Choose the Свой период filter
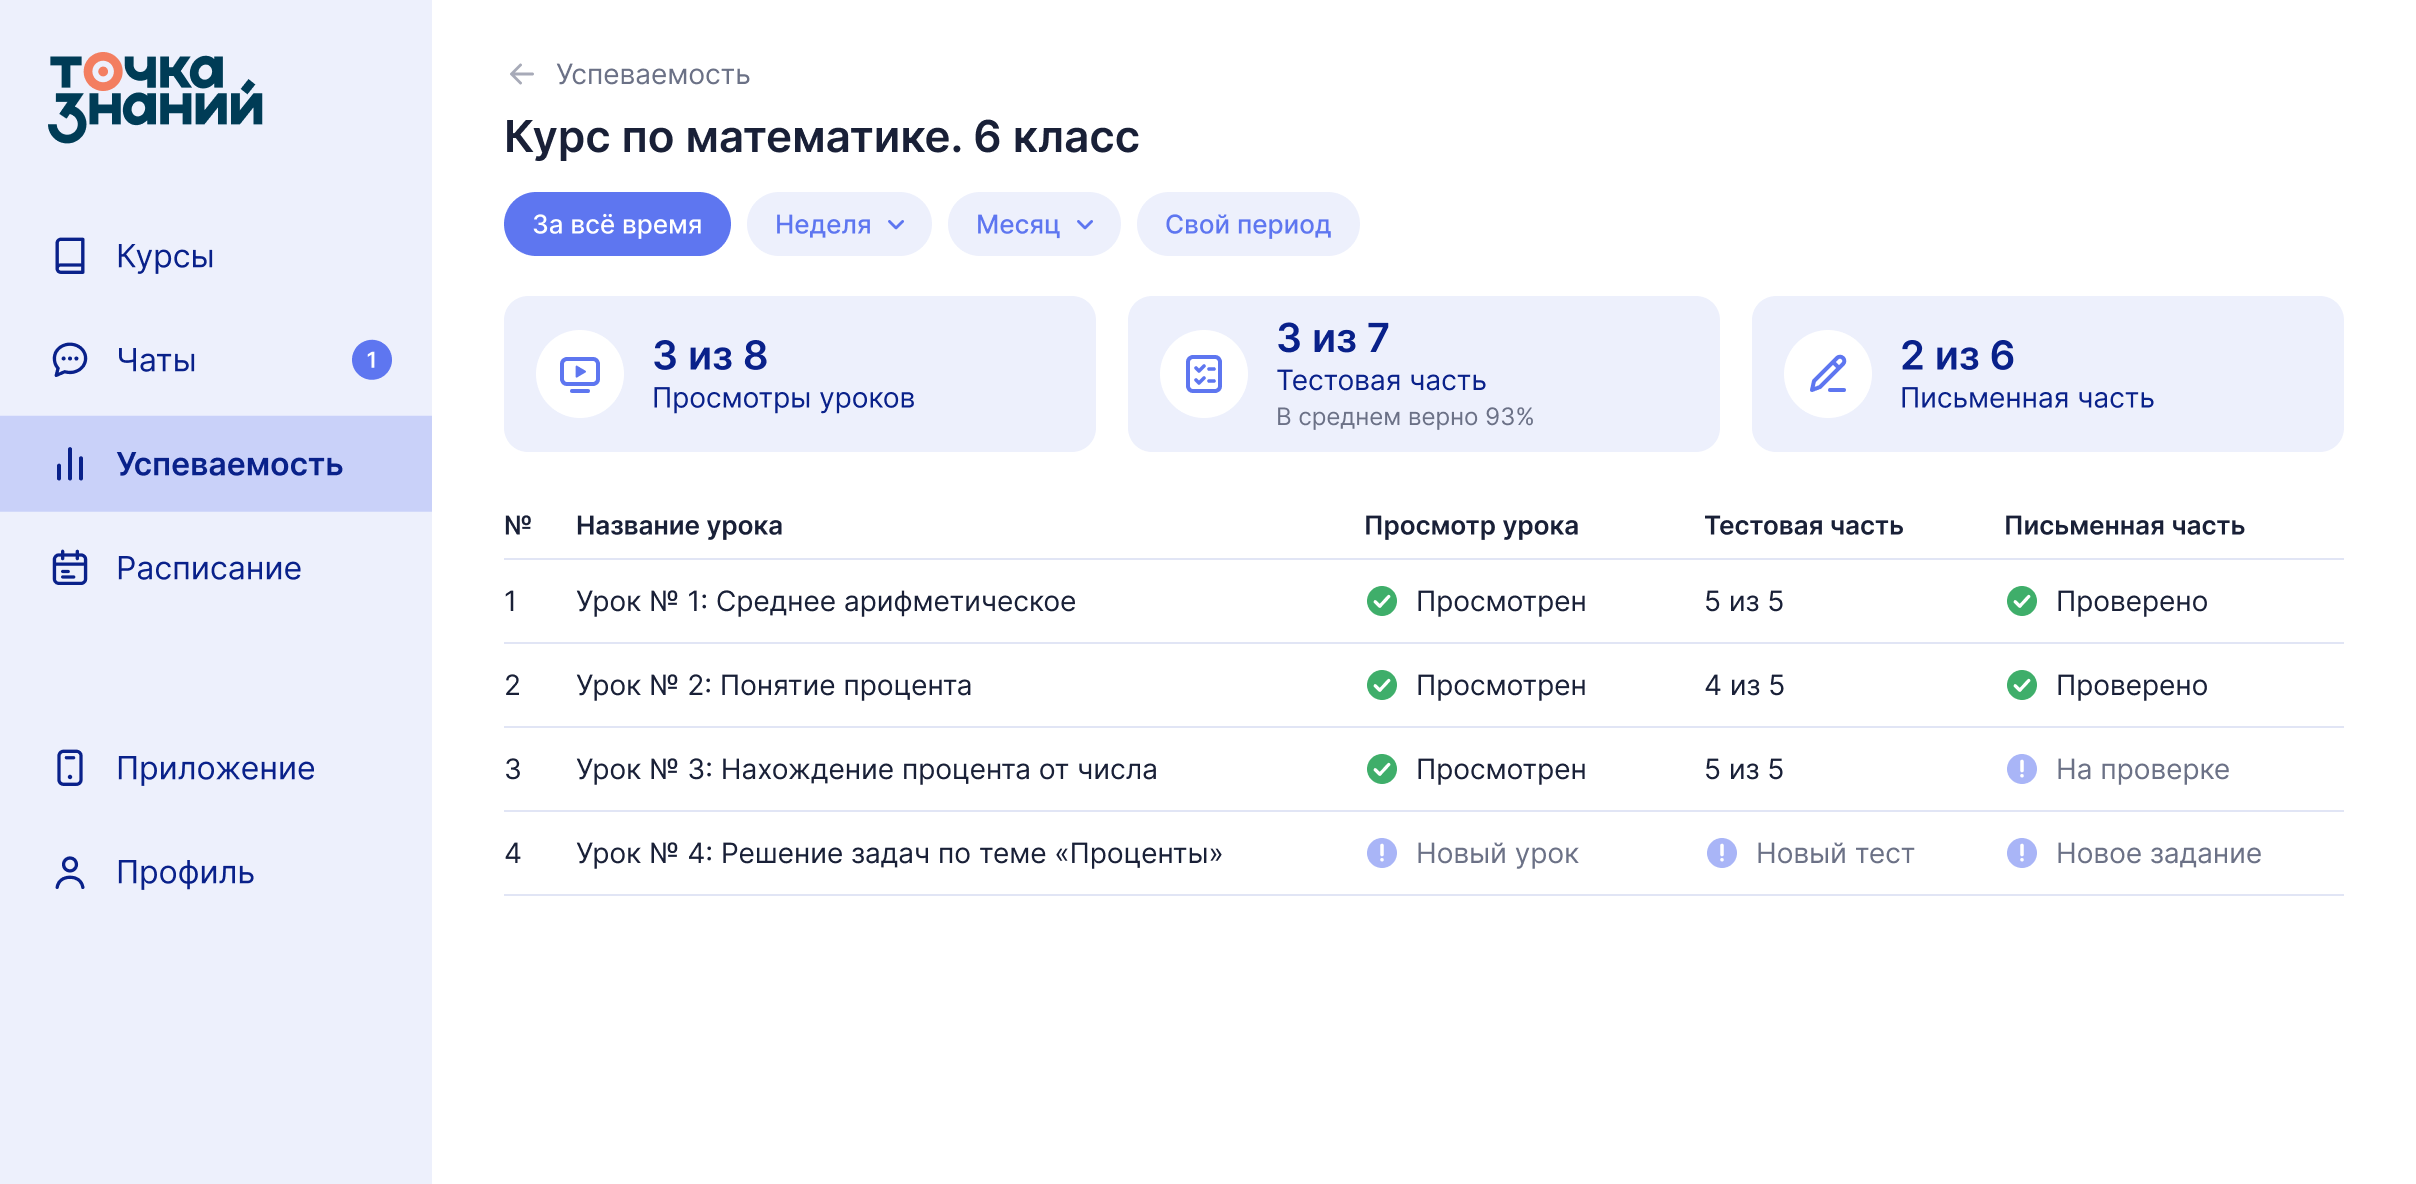Viewport: 2416px width, 1184px height. tap(1248, 224)
